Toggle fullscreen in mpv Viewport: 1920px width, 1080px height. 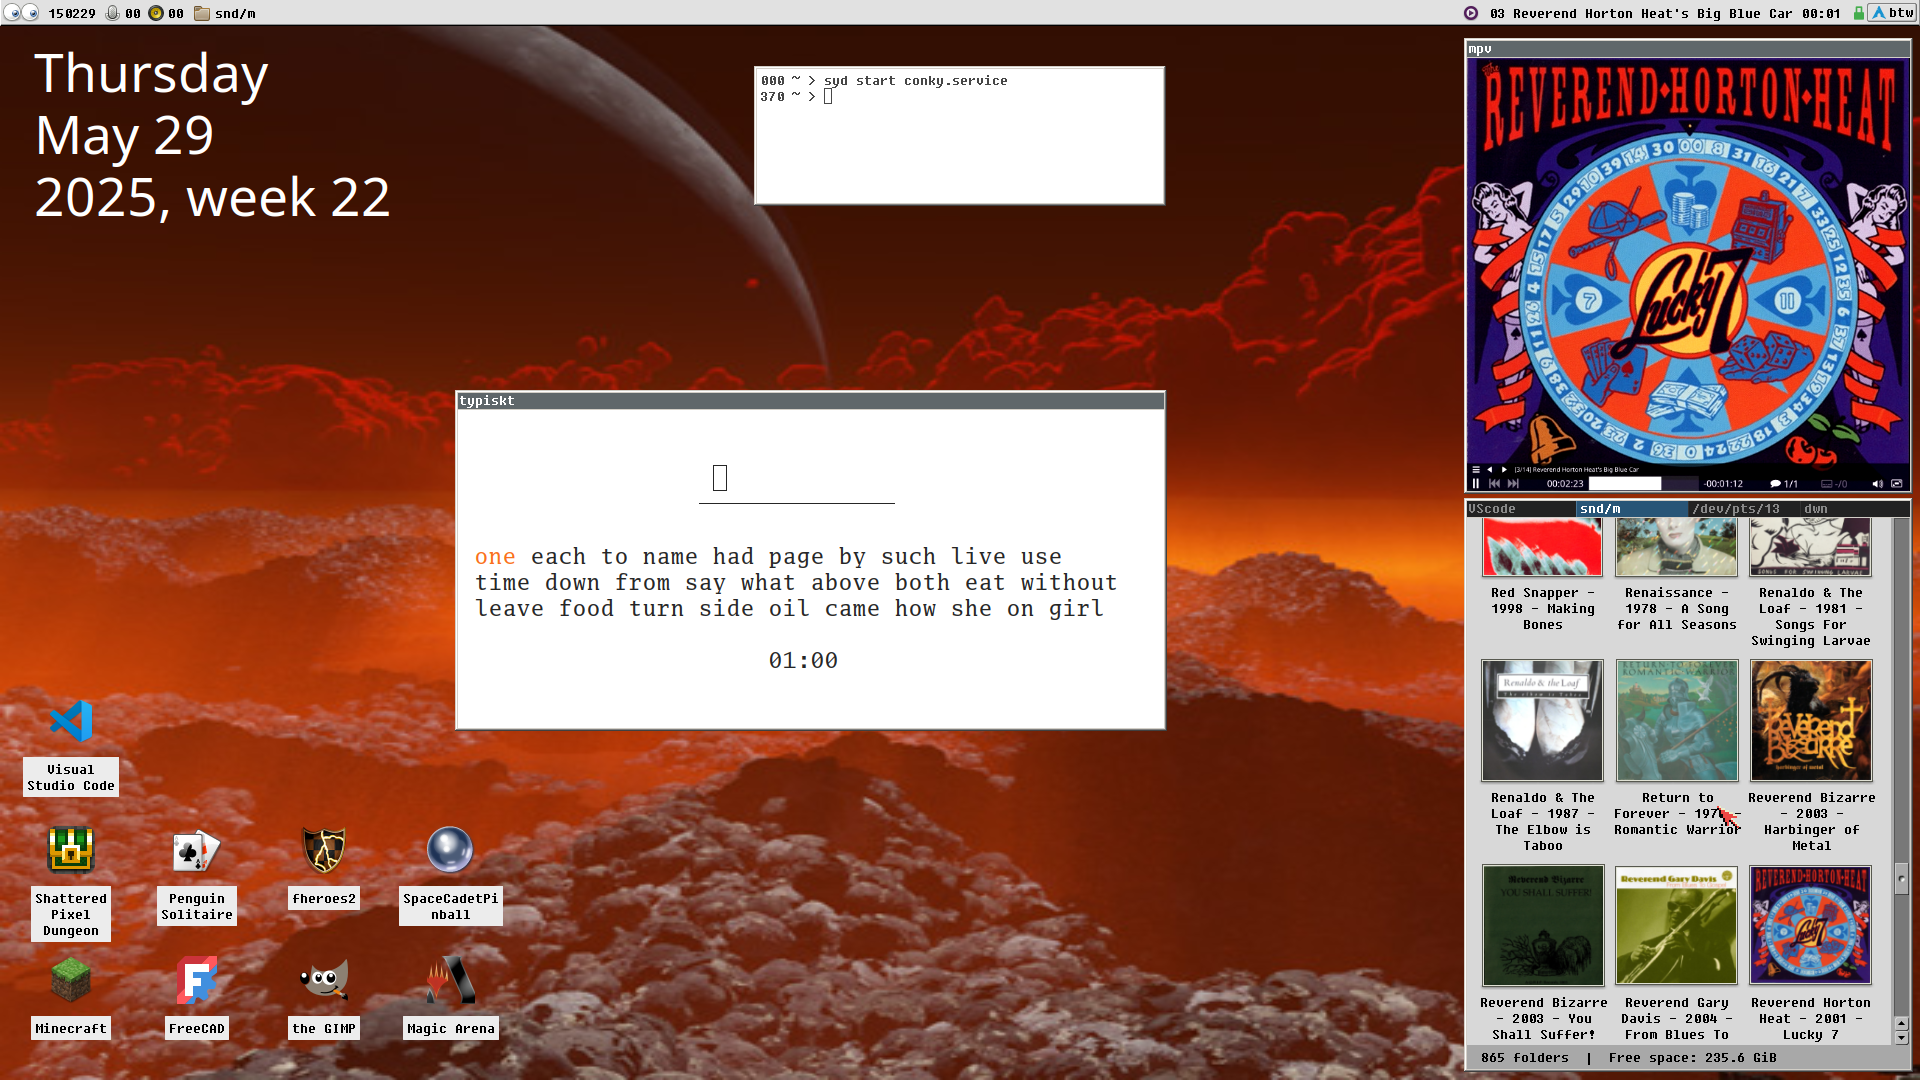[x=1896, y=484]
